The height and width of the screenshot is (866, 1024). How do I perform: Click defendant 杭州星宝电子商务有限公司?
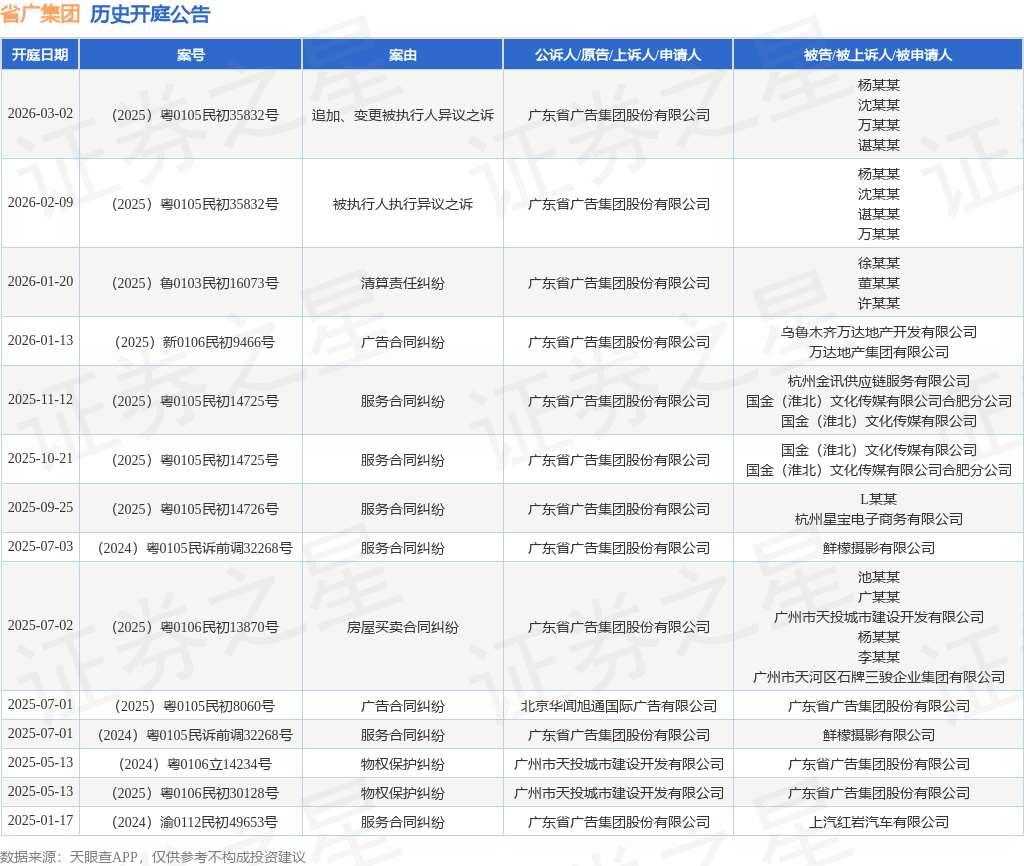[x=878, y=520]
